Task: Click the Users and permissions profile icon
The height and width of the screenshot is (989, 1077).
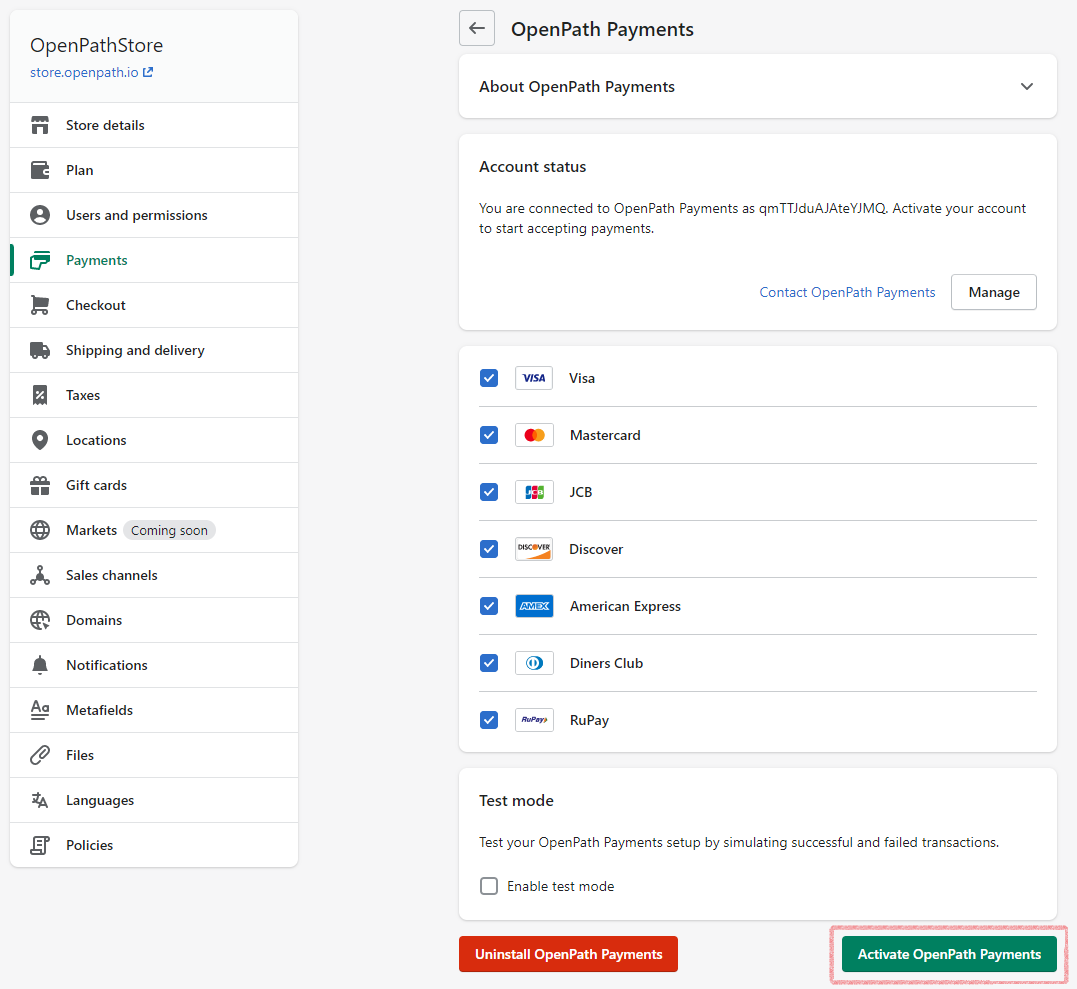Action: click(40, 215)
